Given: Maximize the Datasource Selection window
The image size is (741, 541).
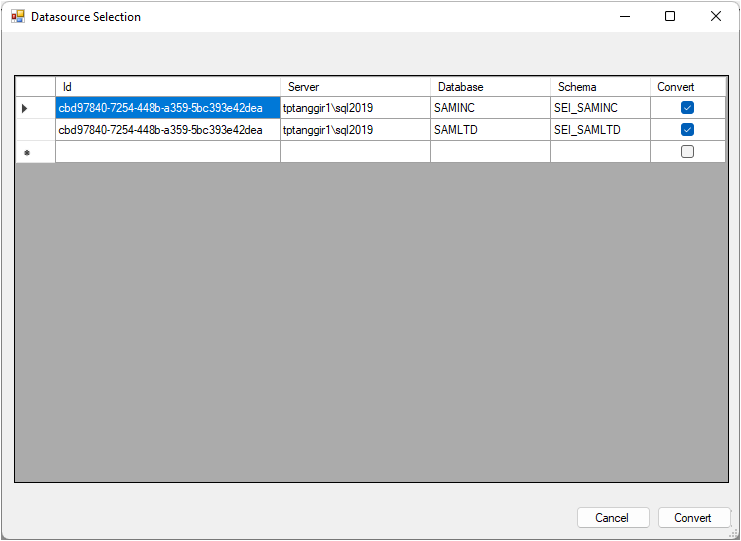Looking at the screenshot, I should (x=670, y=16).
